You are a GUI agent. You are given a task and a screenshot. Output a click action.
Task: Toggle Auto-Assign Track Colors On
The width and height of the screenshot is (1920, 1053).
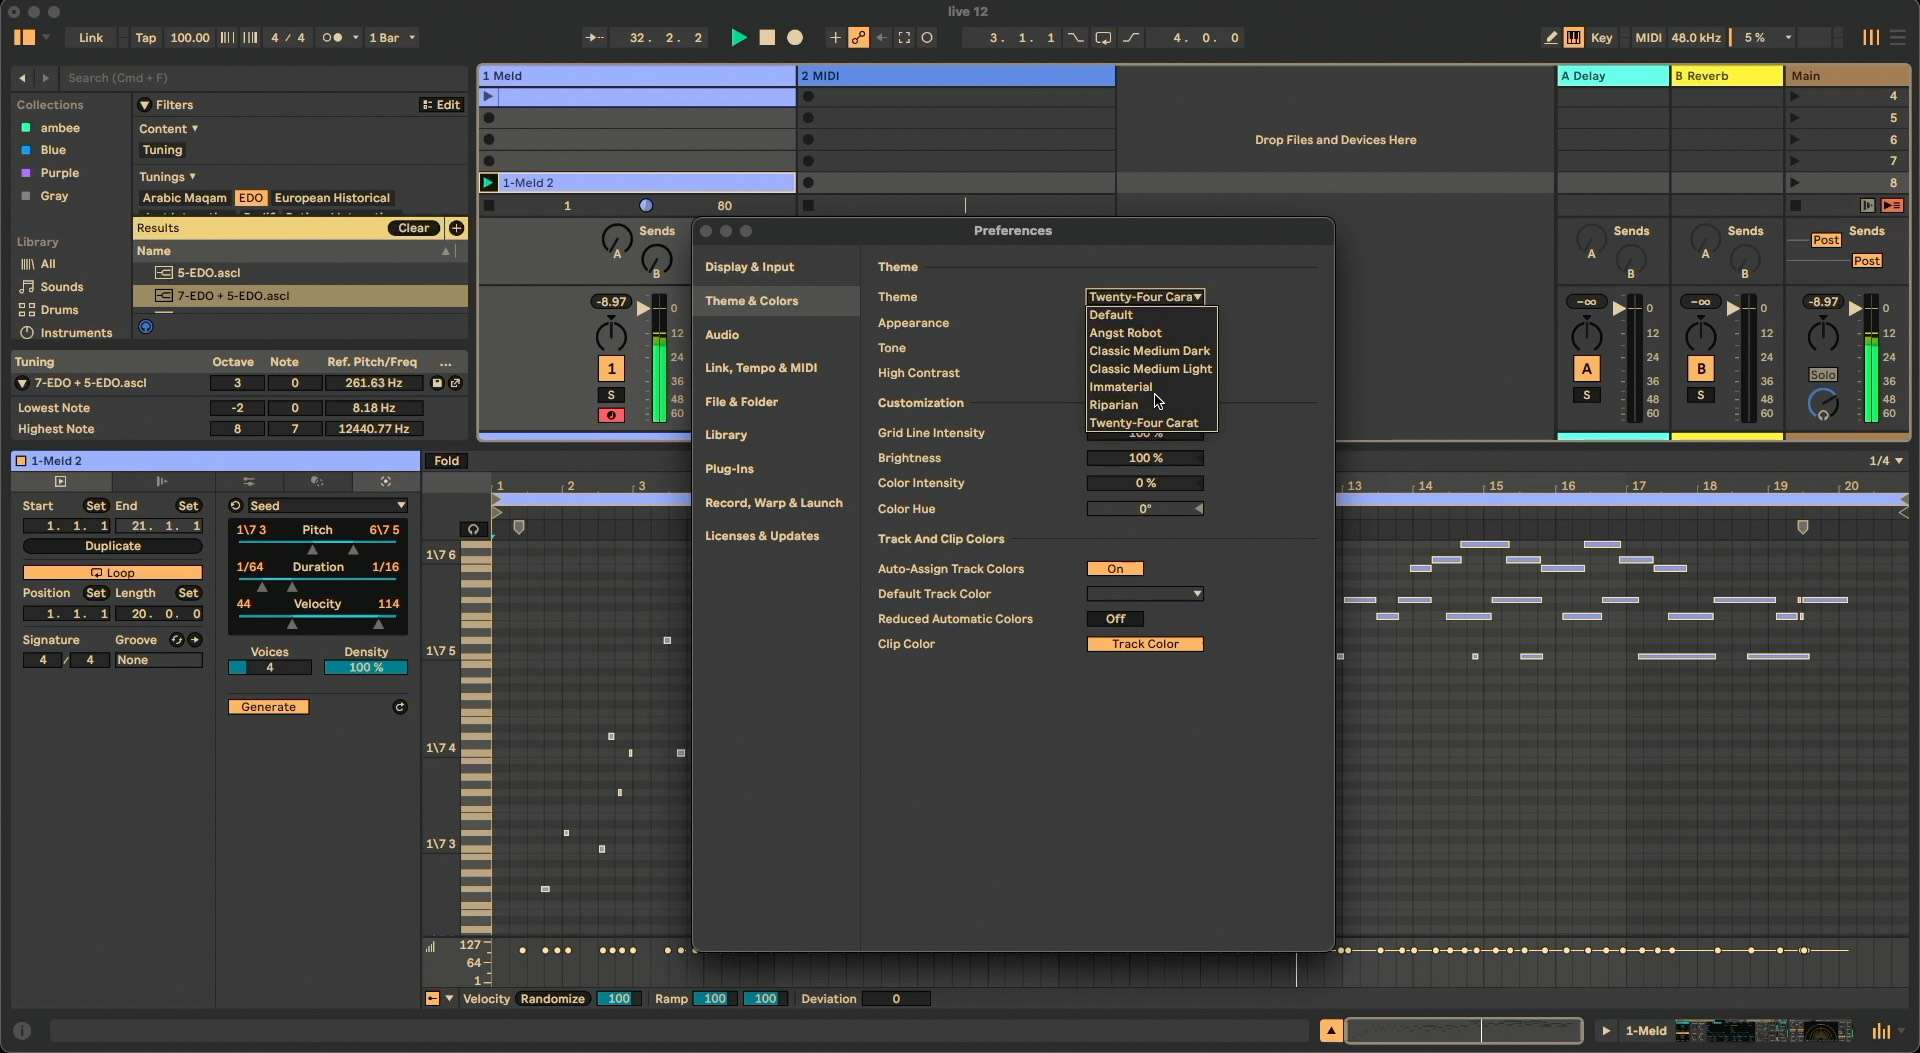pos(1115,569)
